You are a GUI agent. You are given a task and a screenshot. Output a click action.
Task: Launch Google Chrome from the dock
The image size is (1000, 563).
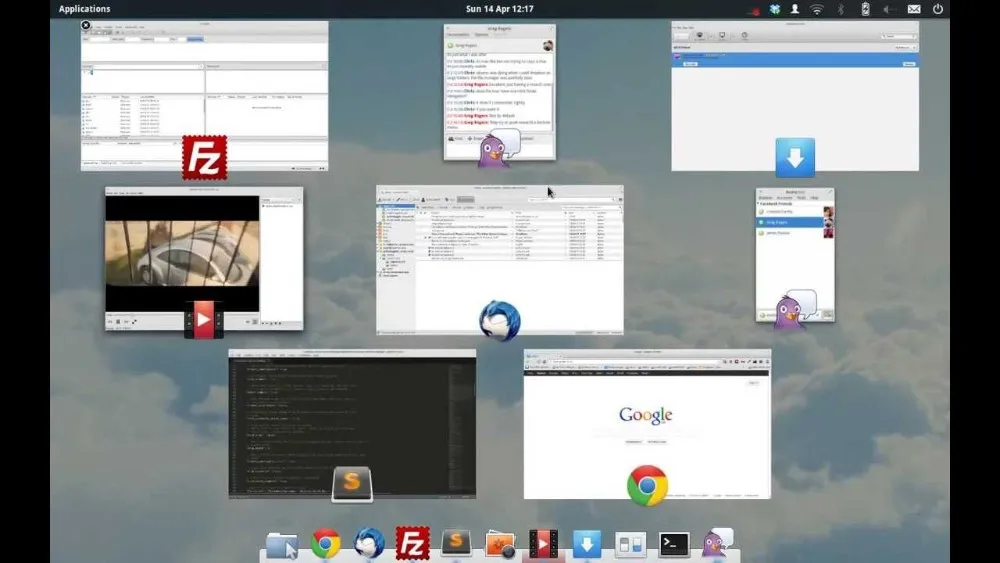(x=325, y=544)
